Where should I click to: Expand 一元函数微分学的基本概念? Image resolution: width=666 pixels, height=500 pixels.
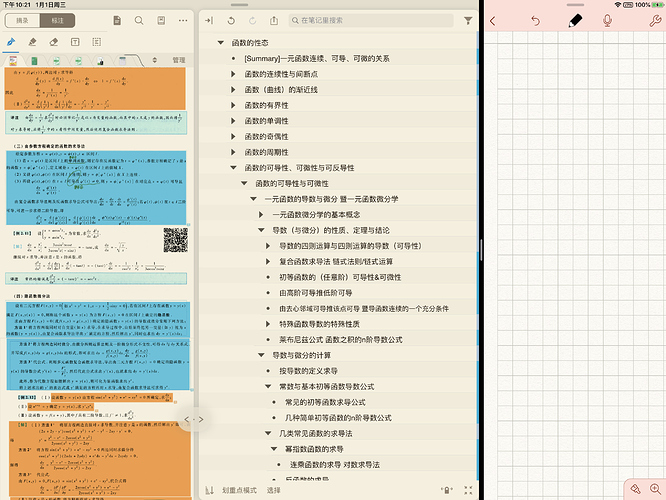point(261,215)
